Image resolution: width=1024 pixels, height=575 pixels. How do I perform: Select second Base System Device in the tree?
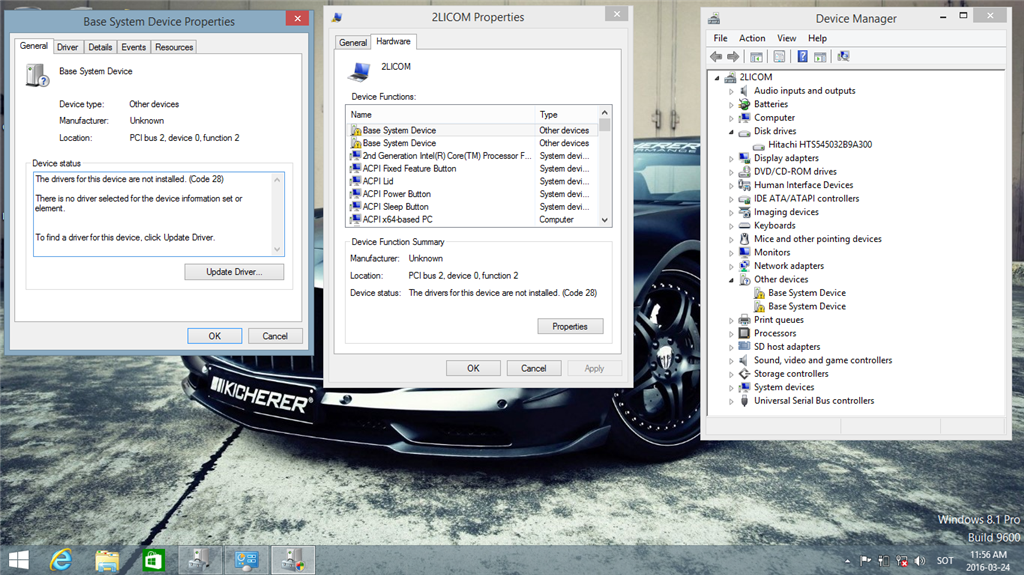click(x=806, y=307)
